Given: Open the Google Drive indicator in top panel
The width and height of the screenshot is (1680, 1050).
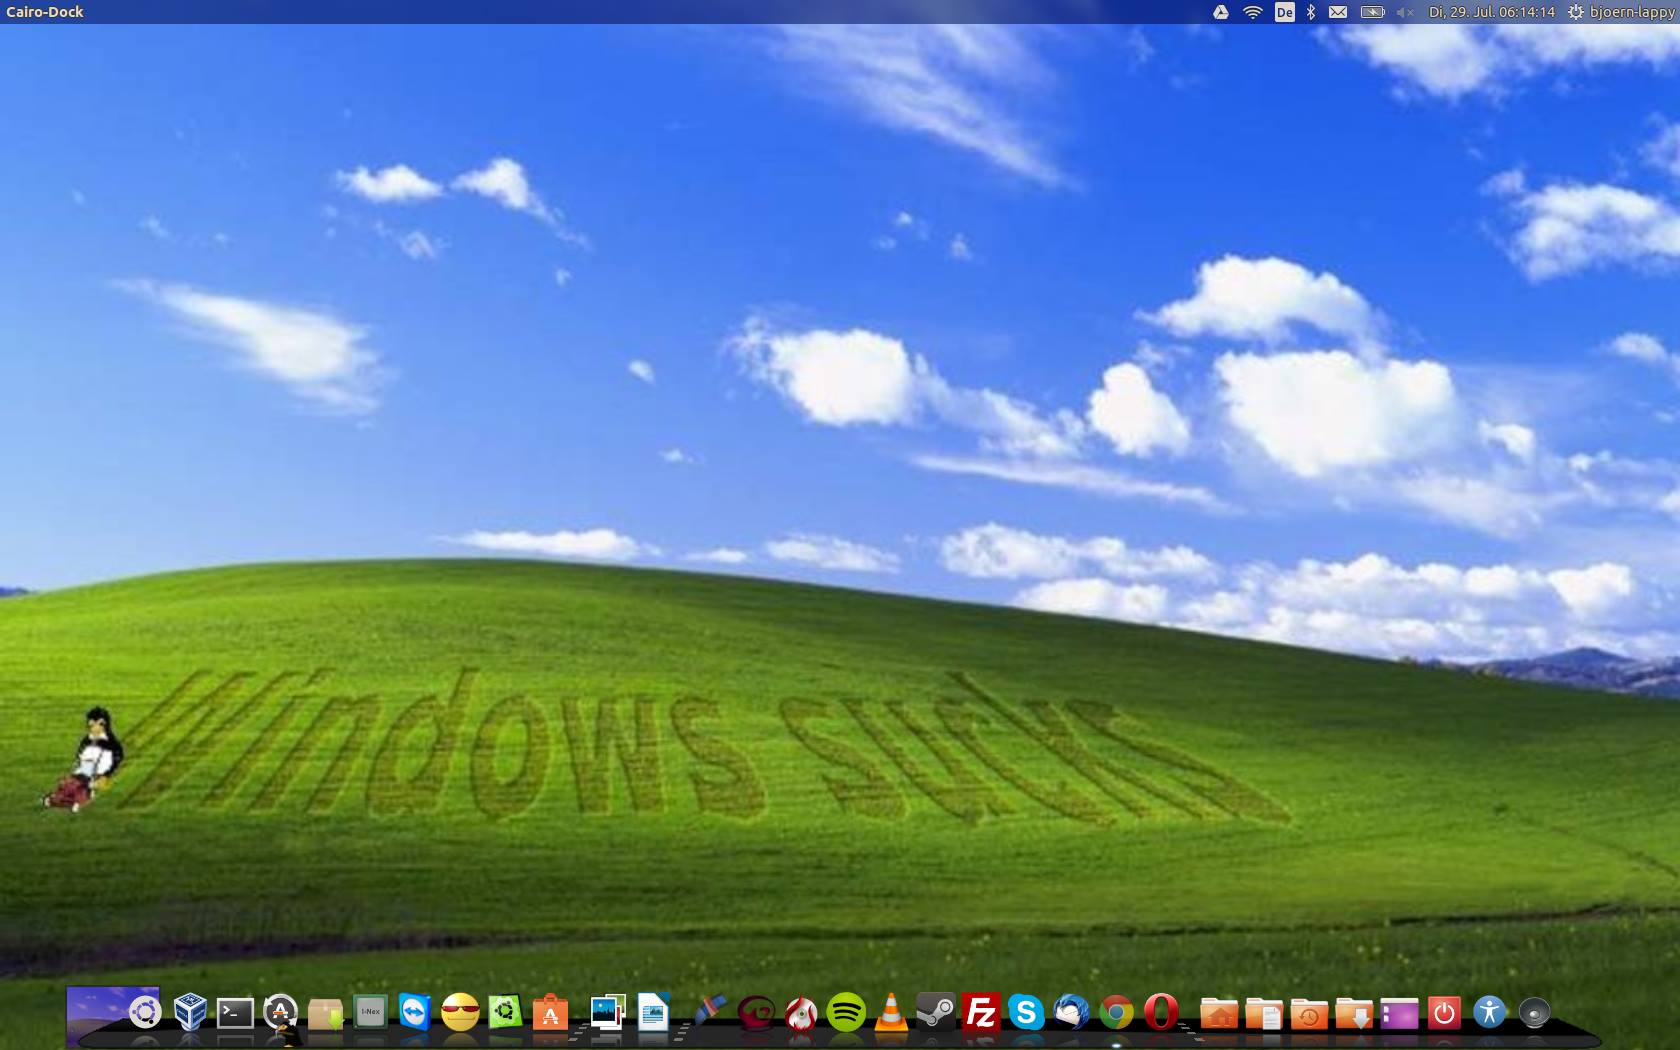Looking at the screenshot, I should [x=1221, y=12].
